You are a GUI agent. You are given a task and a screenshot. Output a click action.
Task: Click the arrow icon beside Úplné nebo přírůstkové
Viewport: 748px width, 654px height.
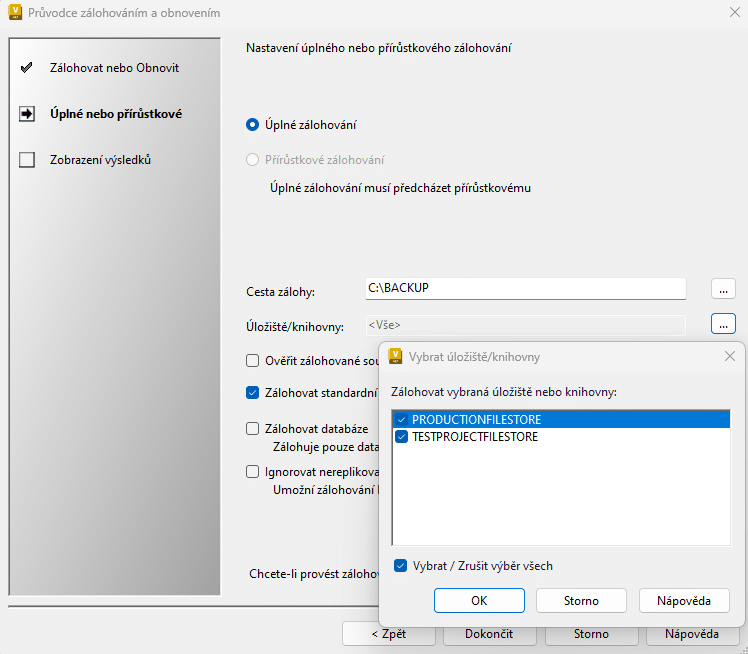(x=27, y=114)
